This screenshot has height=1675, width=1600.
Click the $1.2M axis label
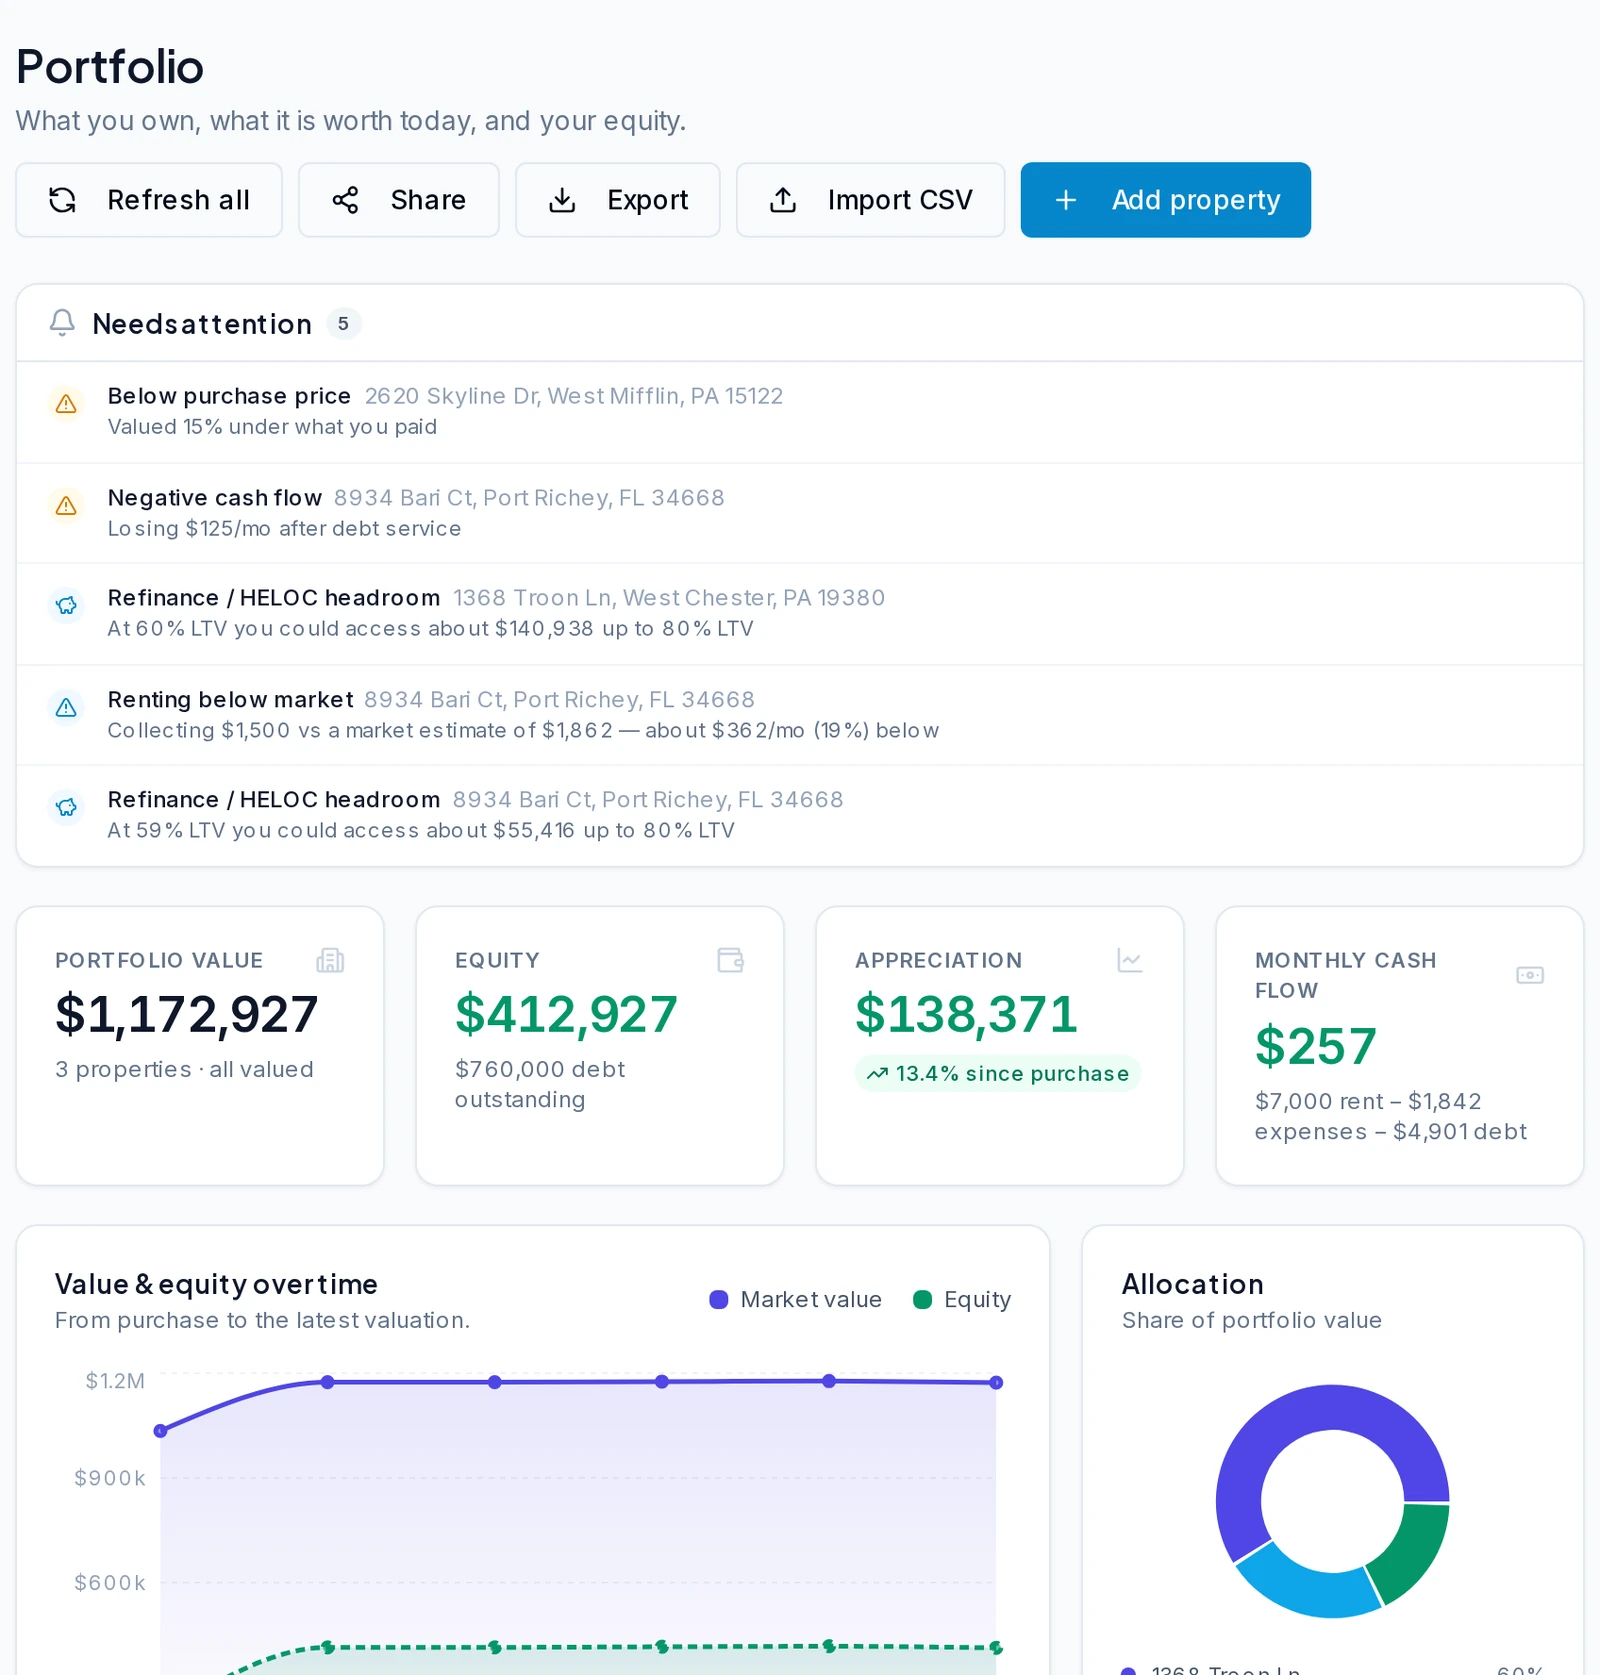115,1382
